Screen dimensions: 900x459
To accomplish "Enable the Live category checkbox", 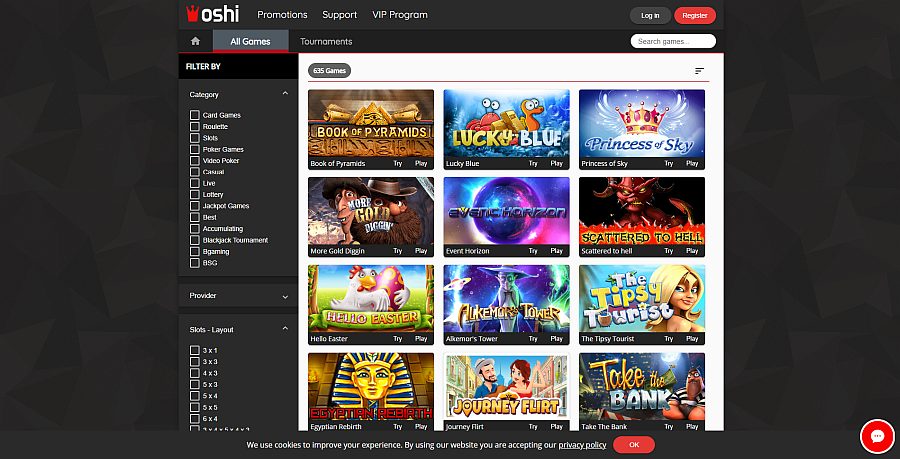I will 195,183.
